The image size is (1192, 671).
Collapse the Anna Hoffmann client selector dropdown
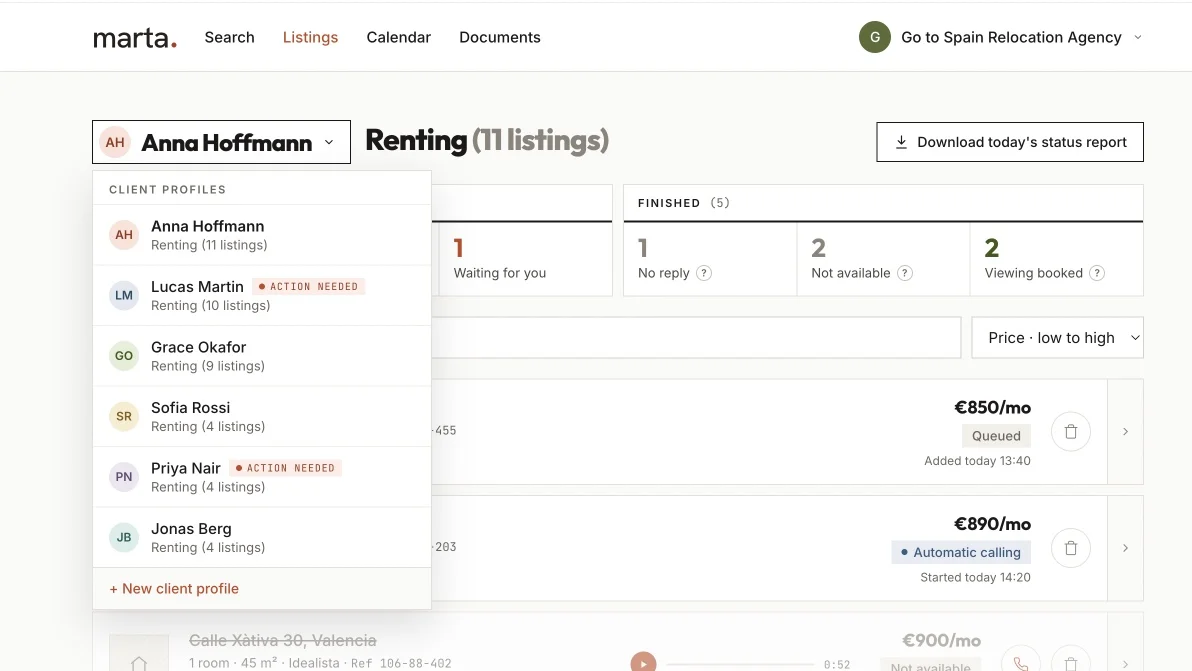221,142
